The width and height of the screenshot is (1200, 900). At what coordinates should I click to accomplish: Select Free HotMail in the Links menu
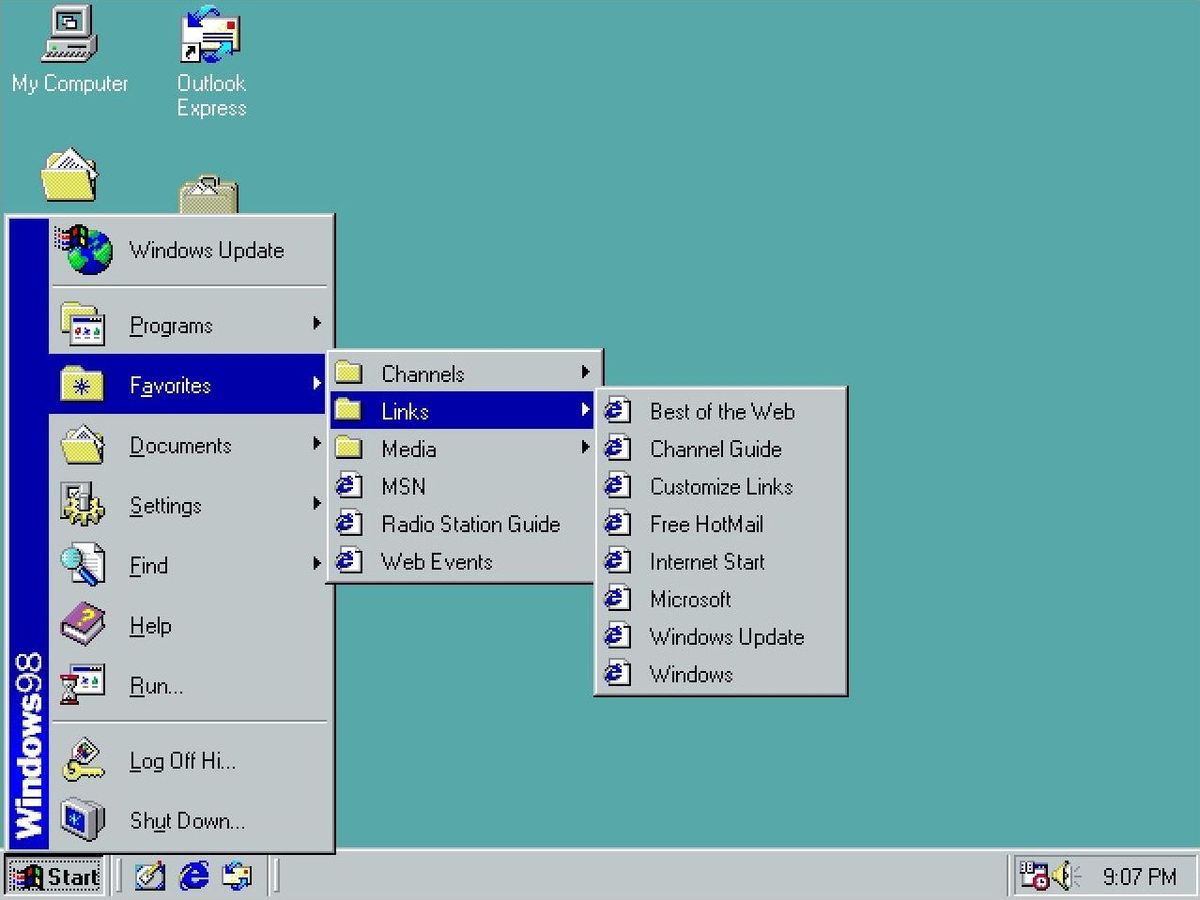pyautogui.click(x=706, y=524)
